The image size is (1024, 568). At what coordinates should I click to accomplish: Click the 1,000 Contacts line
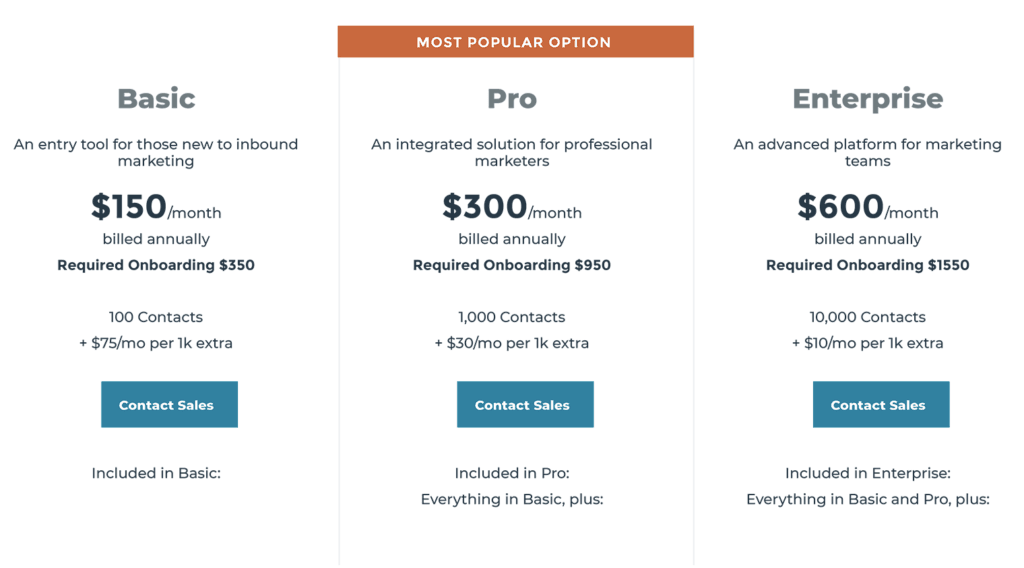(x=512, y=317)
